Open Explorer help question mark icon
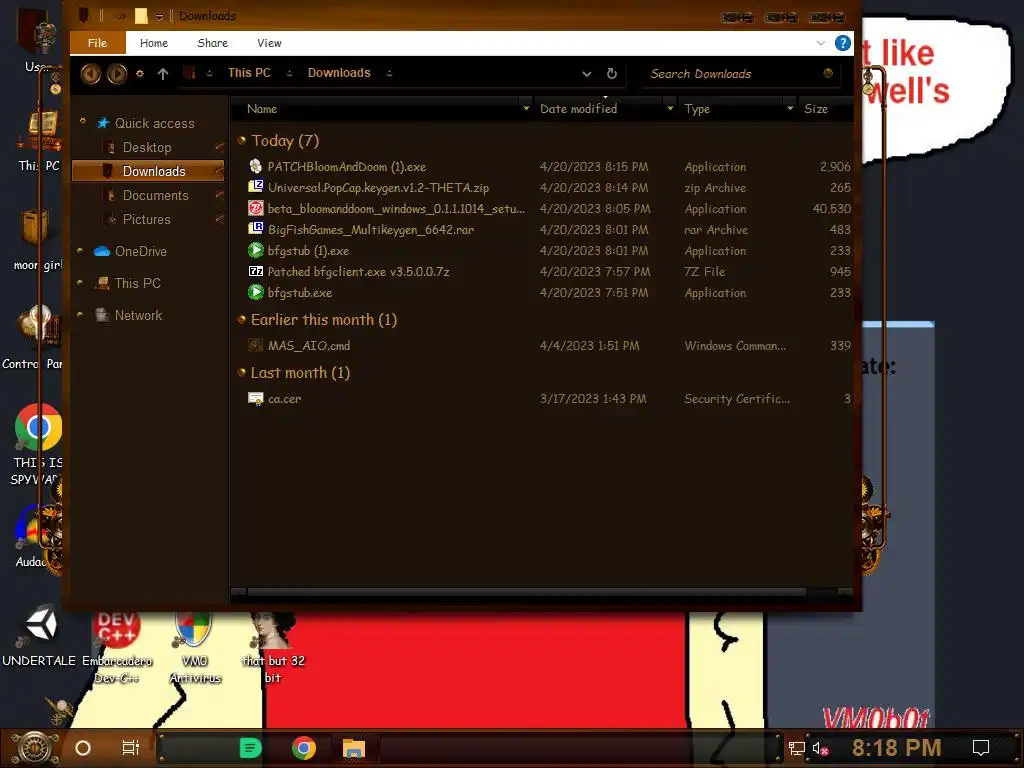Screen dimensions: 1024x768 click(842, 43)
